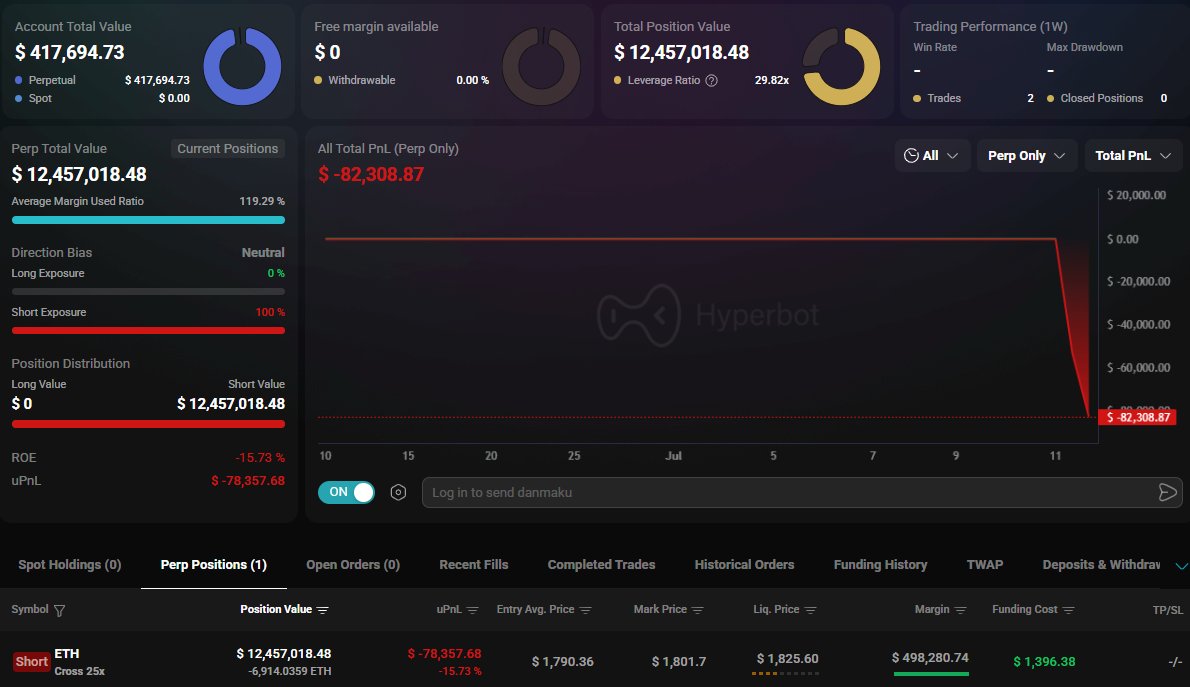Click the Account Total Value $ 417,694.73
Image resolution: width=1190 pixels, height=687 pixels.
[x=70, y=52]
